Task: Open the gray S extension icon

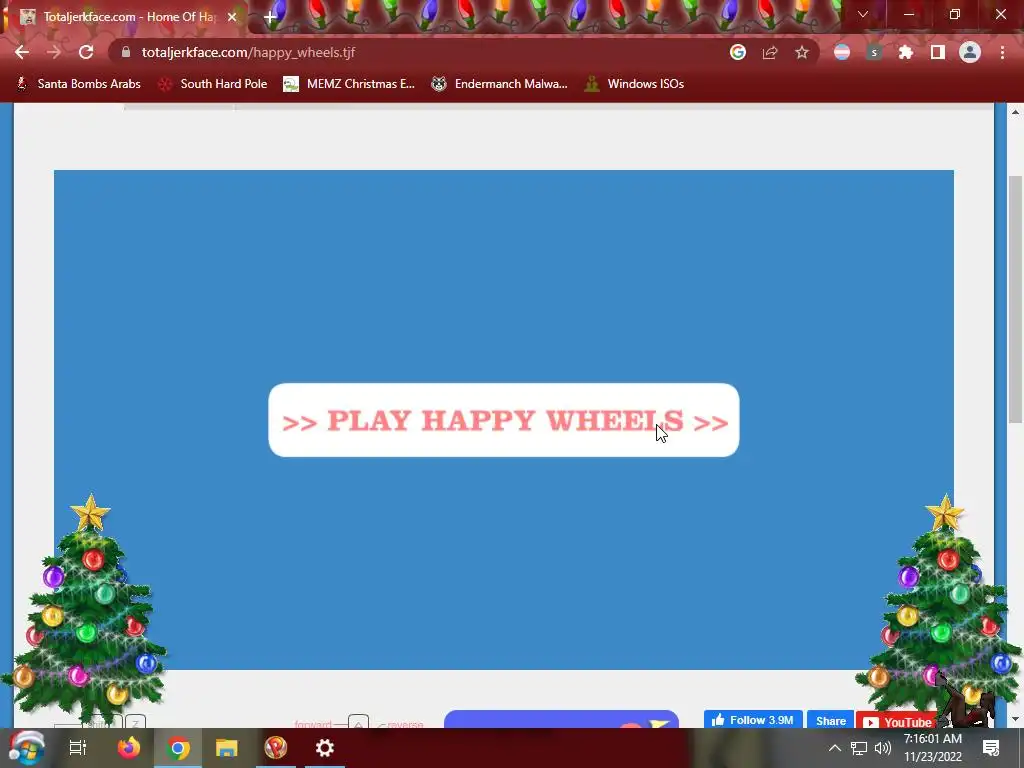Action: click(x=874, y=52)
